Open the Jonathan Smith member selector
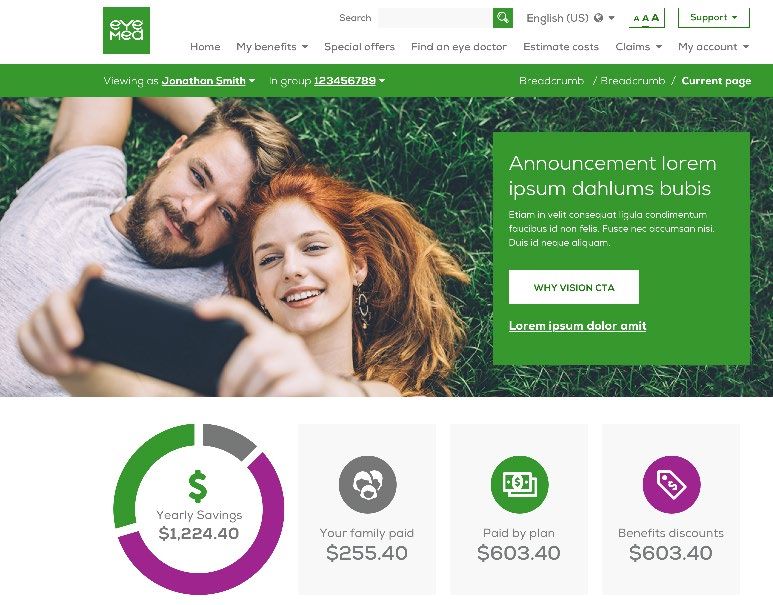 [x=208, y=80]
